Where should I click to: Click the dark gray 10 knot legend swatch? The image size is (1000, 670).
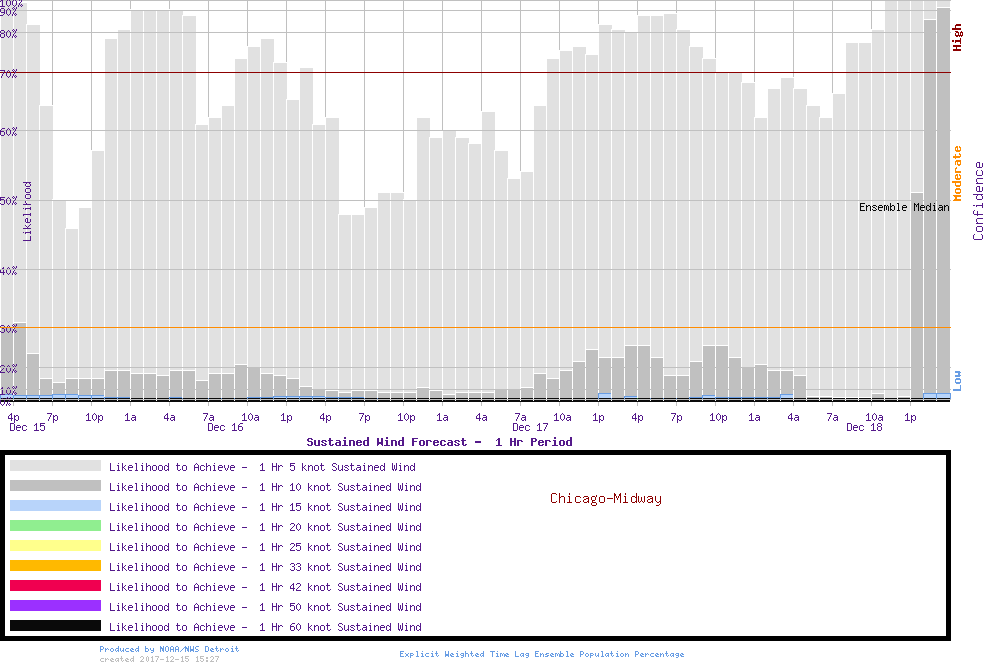[55, 486]
